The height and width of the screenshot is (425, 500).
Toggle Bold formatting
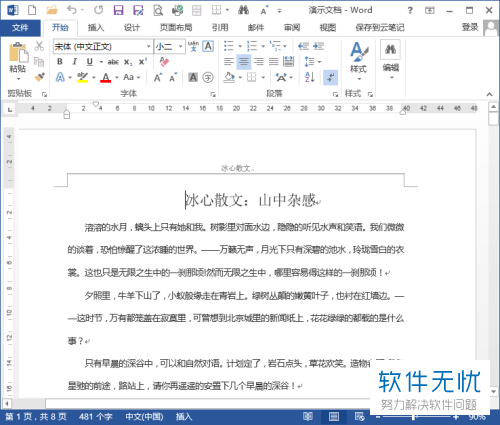pos(60,62)
